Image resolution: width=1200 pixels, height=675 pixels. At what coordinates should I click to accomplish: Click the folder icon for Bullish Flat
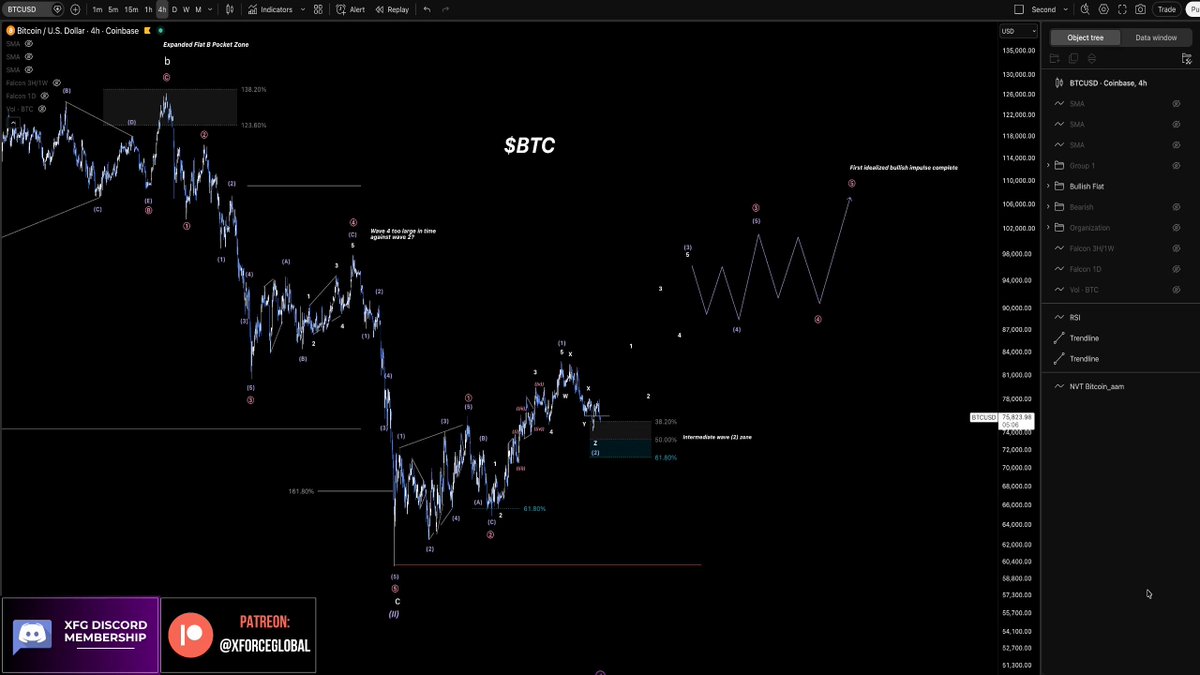click(1060, 186)
